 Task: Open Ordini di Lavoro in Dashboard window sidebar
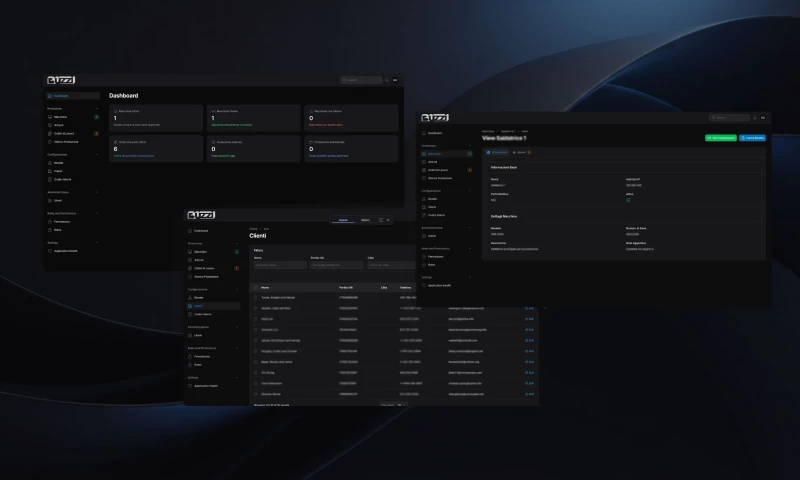point(73,134)
